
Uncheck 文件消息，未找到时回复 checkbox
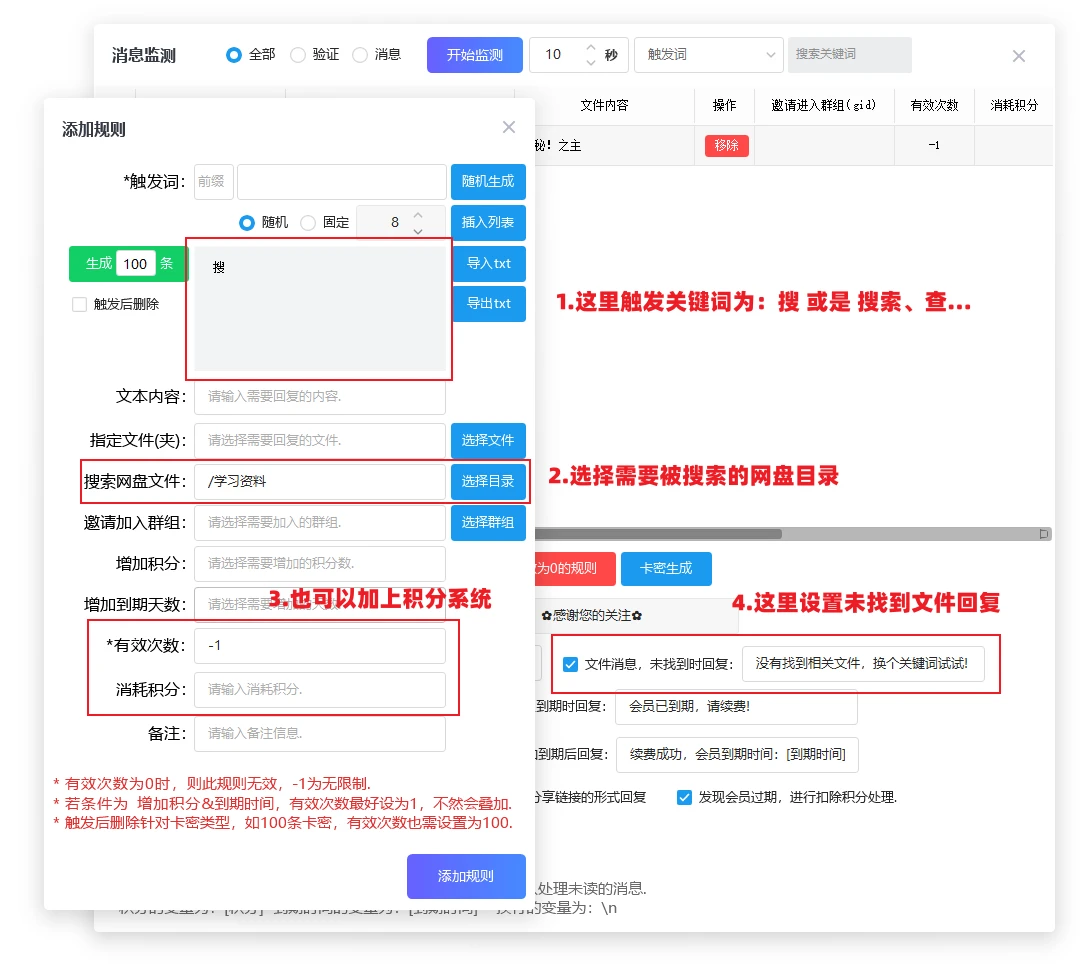[571, 663]
